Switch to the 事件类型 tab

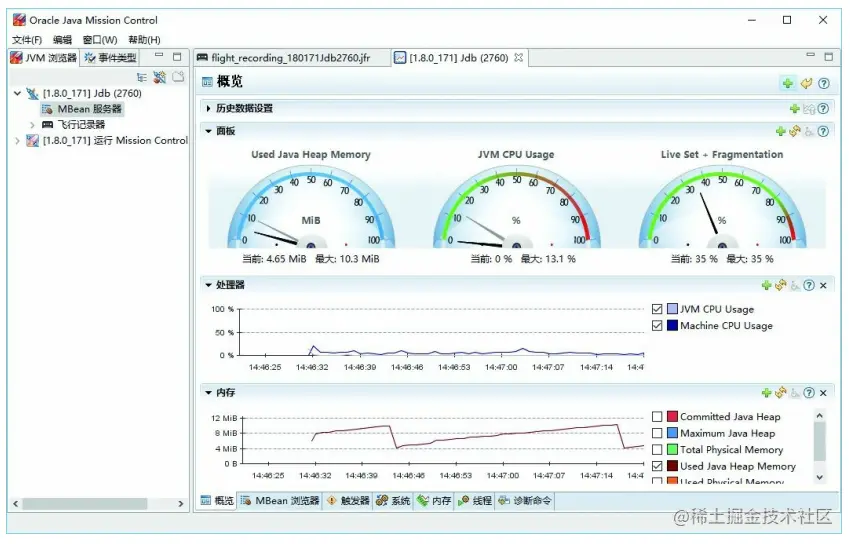(111, 57)
